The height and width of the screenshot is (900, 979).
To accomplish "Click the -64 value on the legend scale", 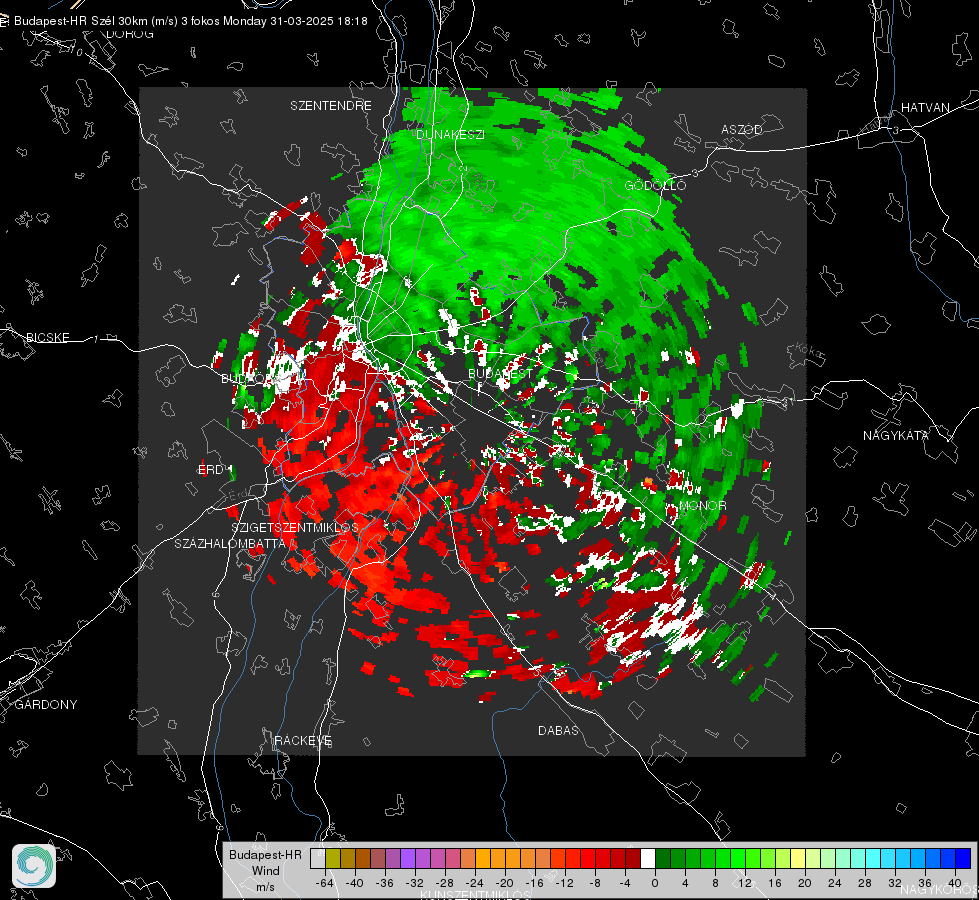I will tap(325, 883).
